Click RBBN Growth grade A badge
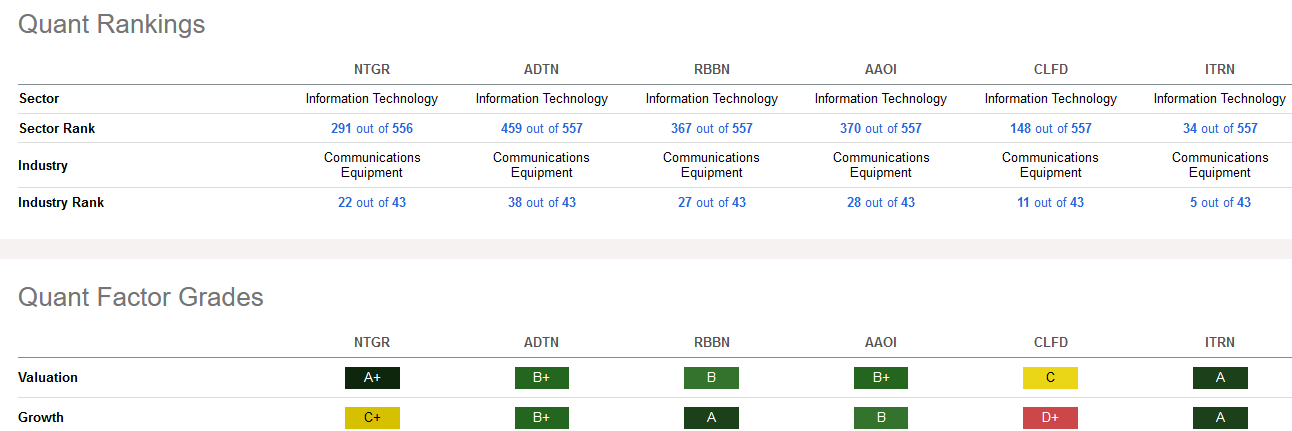The width and height of the screenshot is (1292, 431). (x=712, y=418)
